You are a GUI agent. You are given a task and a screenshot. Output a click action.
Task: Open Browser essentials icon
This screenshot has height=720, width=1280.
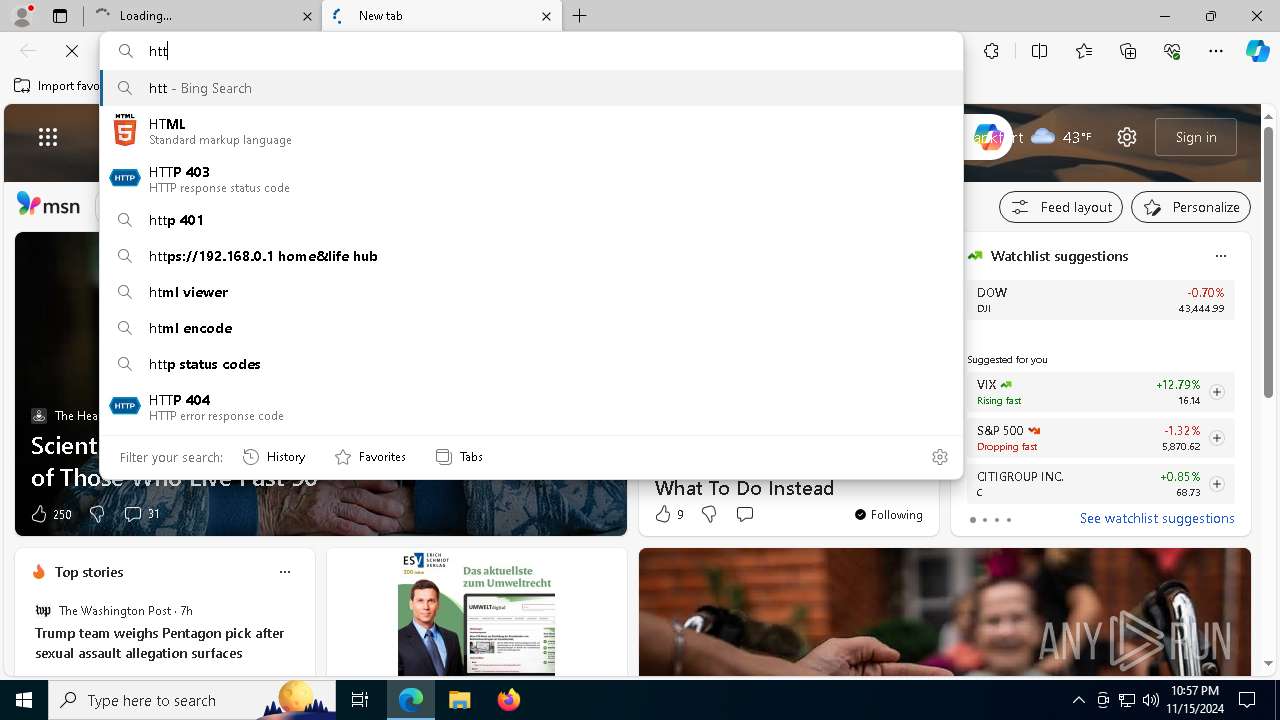click(1172, 51)
